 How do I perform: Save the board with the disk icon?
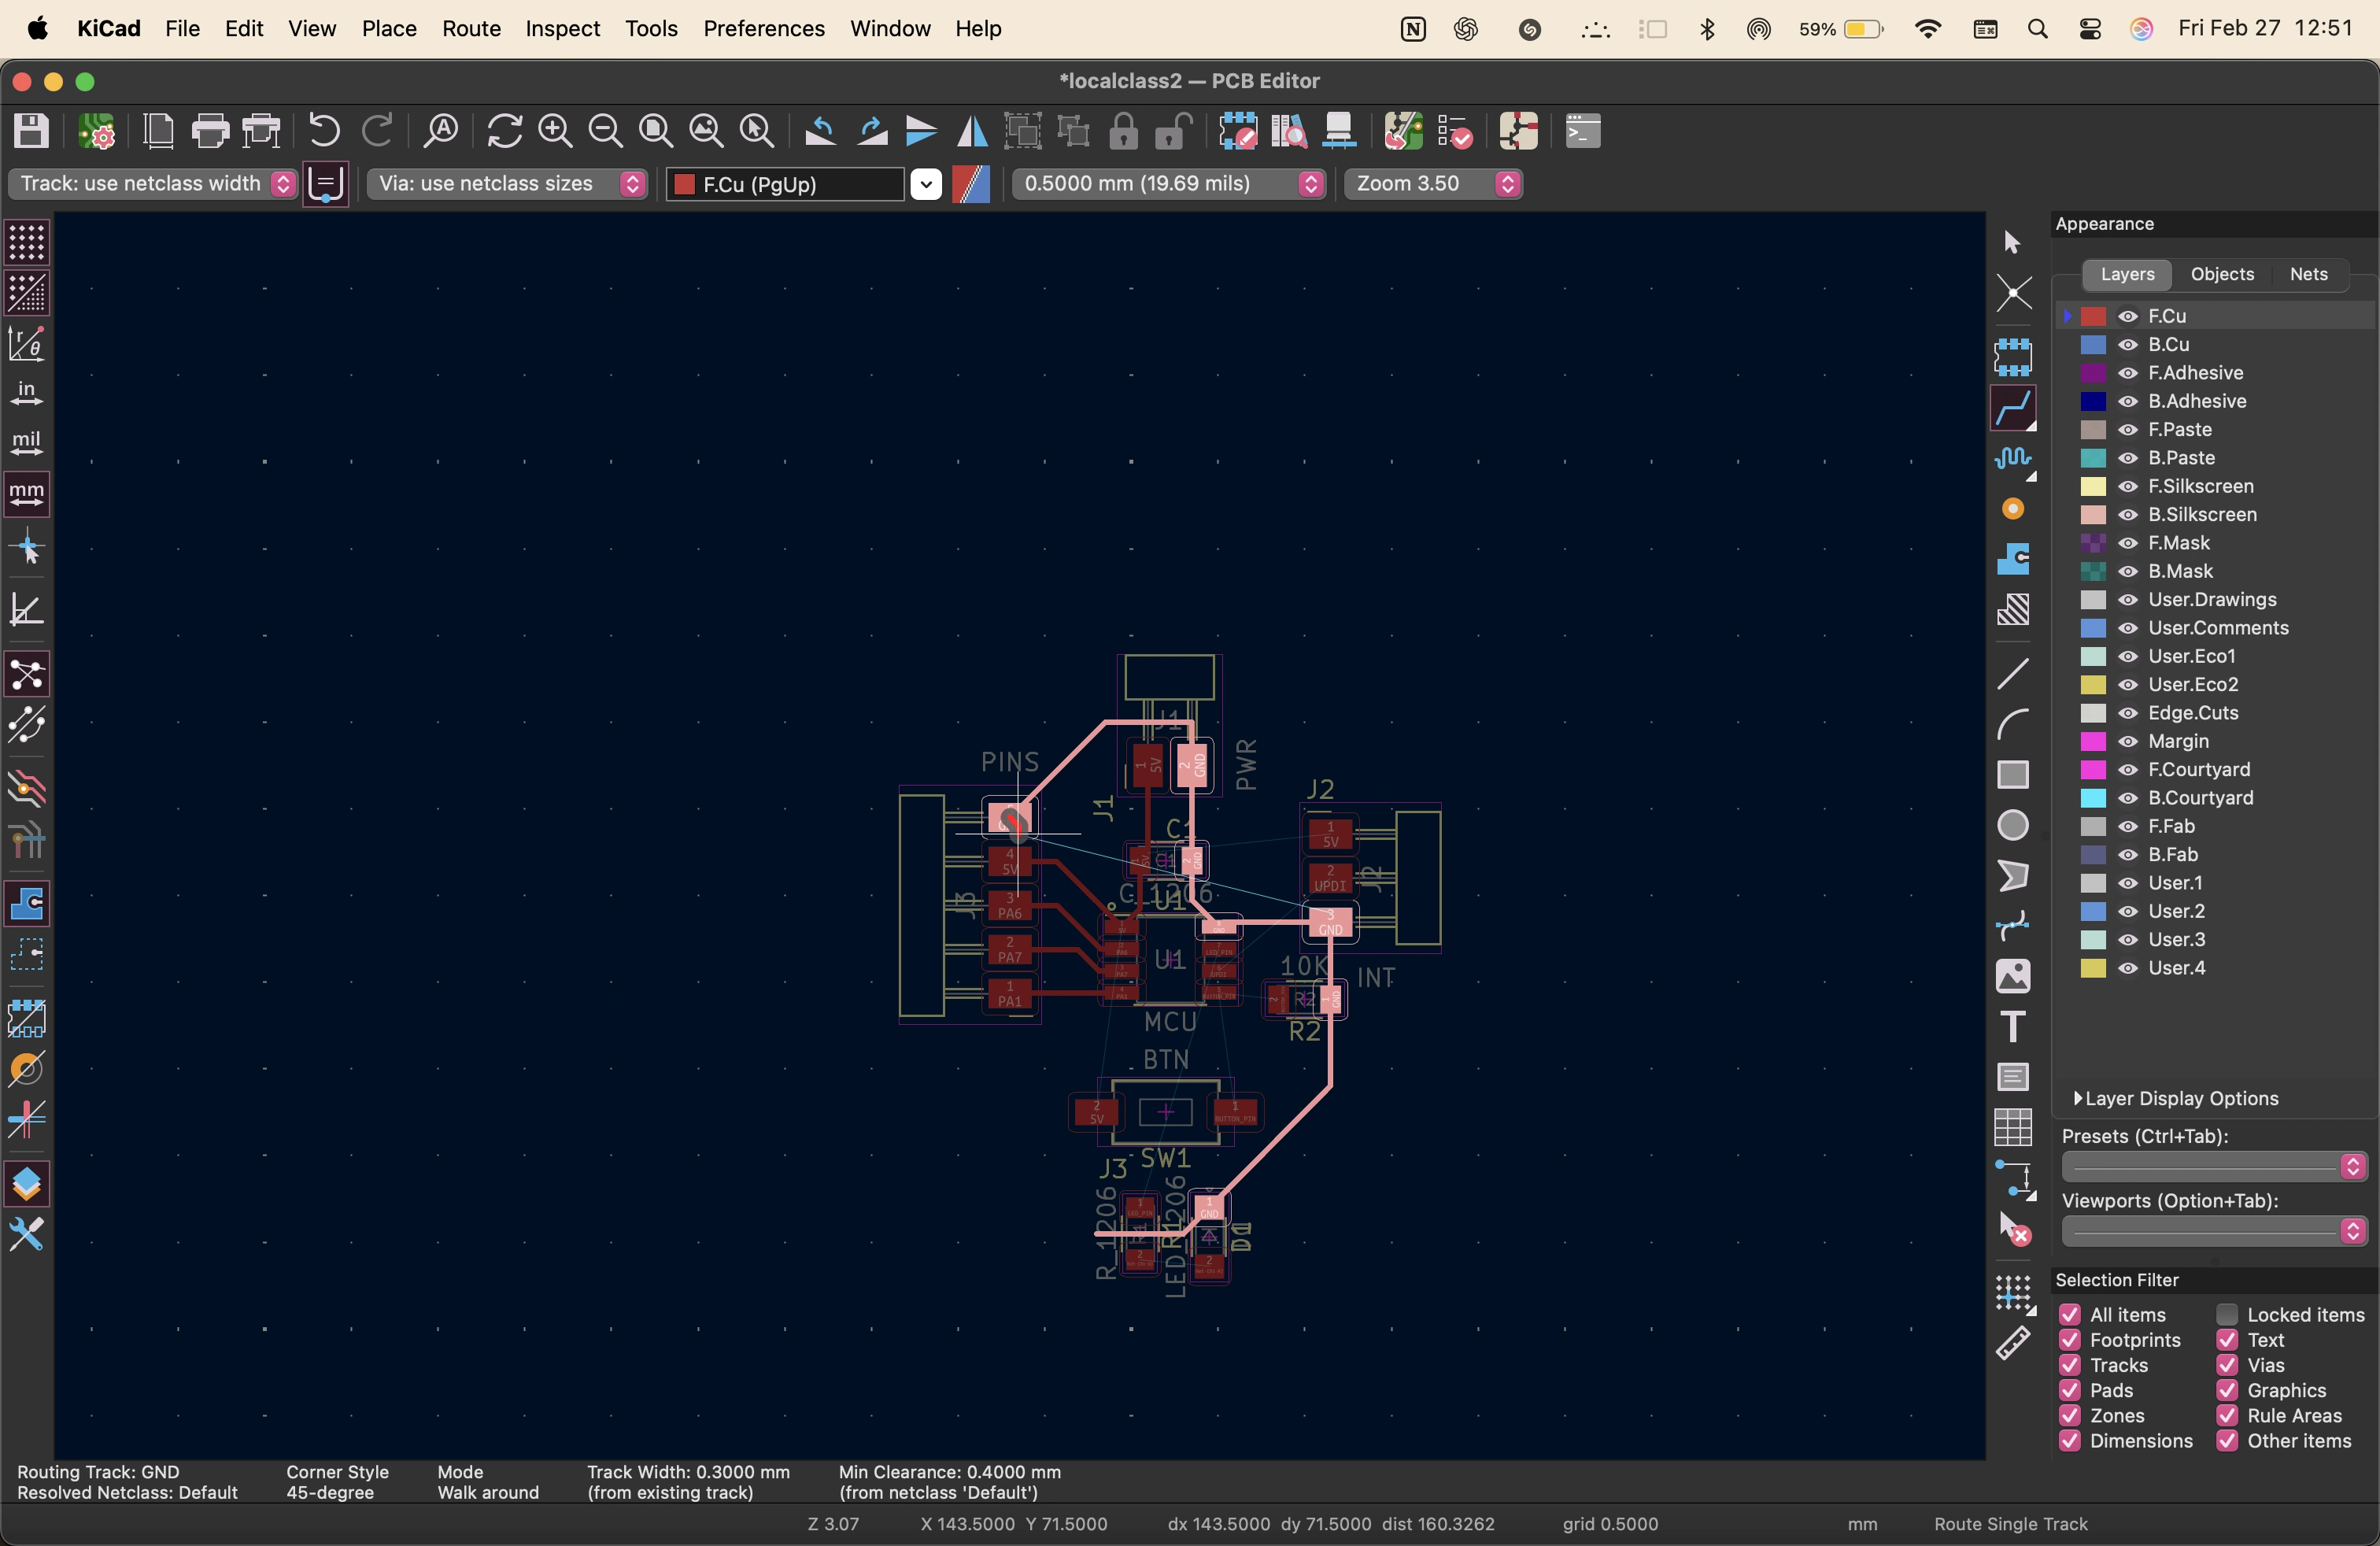click(31, 131)
